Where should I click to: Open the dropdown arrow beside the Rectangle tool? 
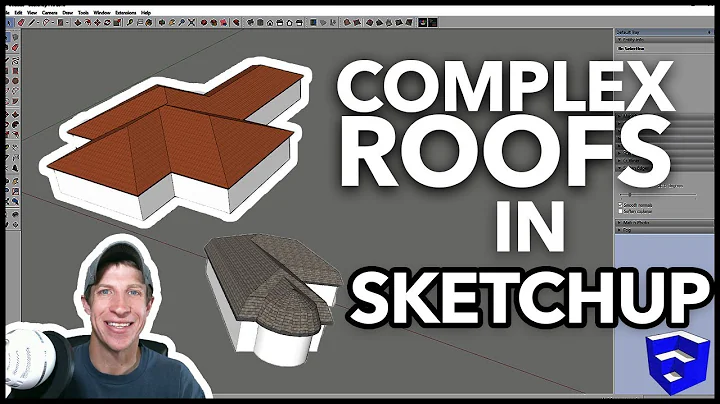(x=67, y=22)
